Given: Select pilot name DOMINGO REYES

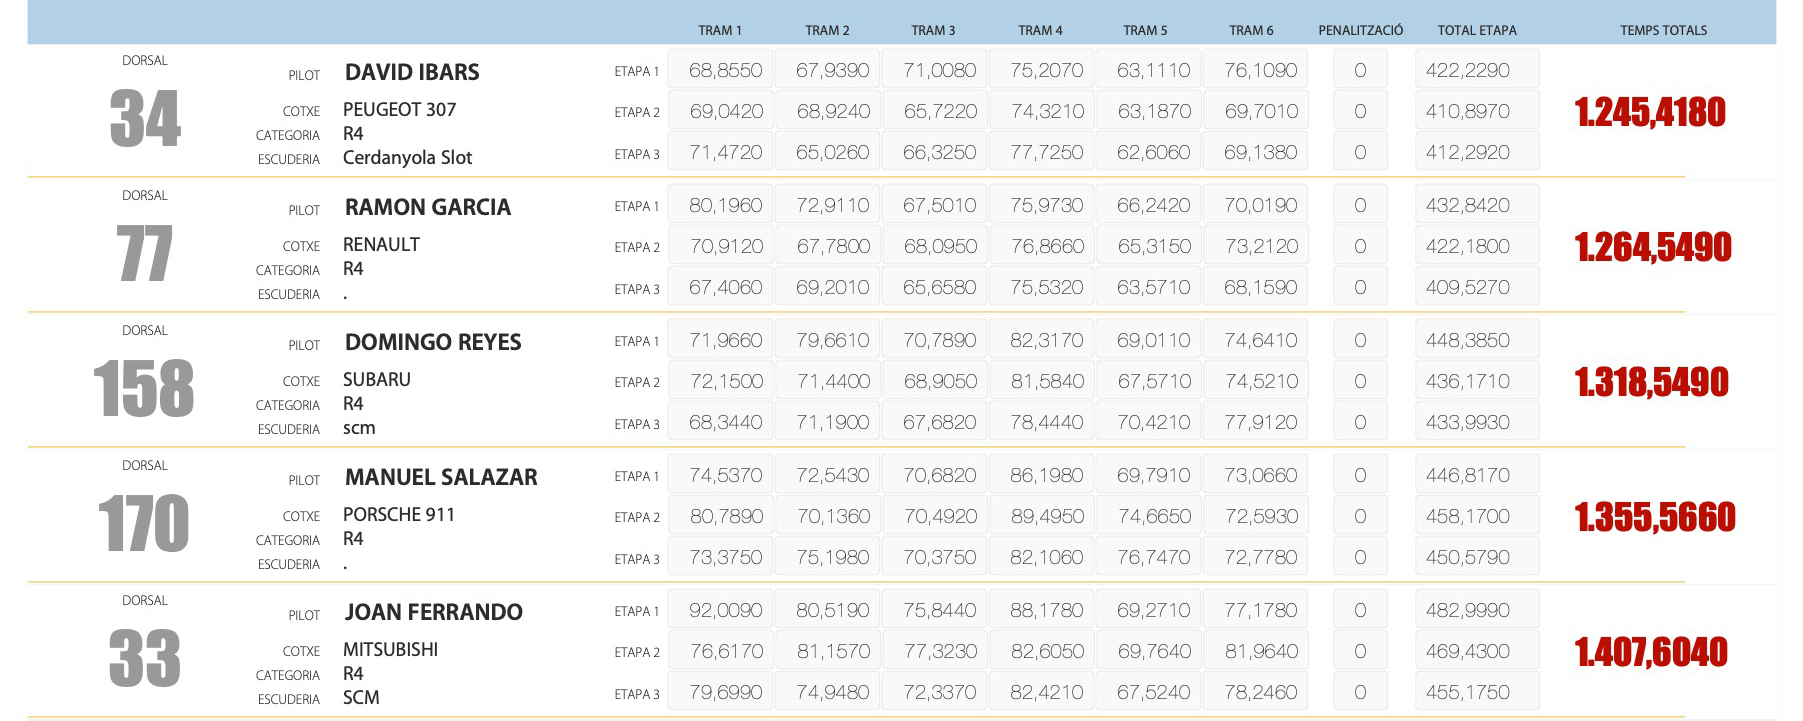Looking at the screenshot, I should tap(433, 342).
